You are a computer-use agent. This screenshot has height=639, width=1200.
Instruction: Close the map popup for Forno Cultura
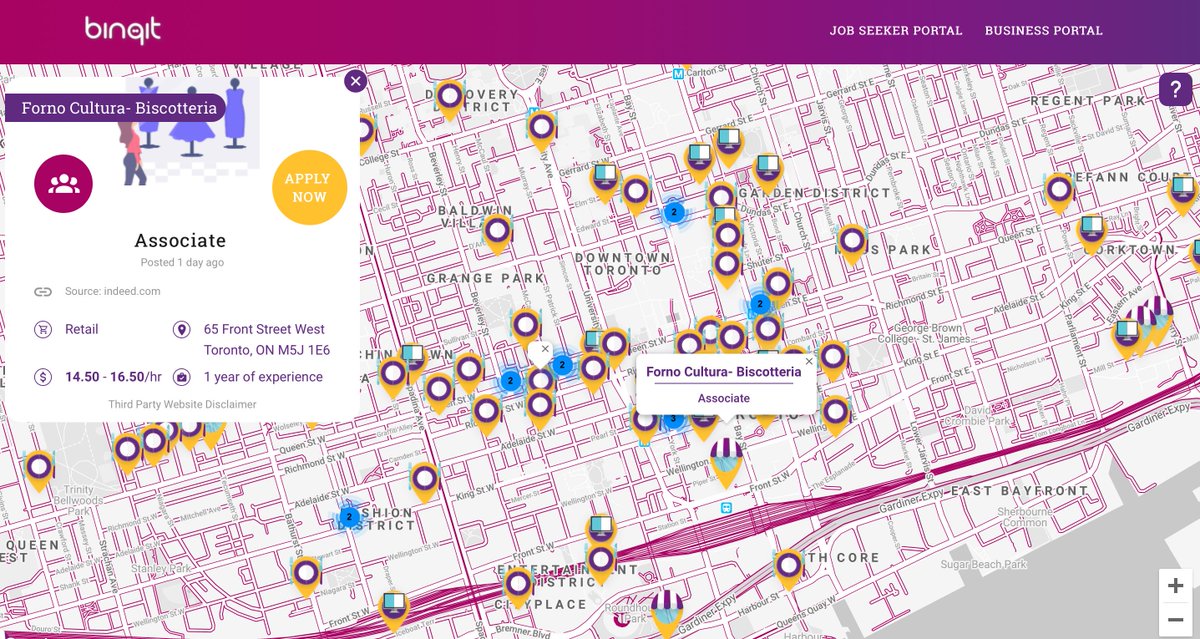click(809, 361)
